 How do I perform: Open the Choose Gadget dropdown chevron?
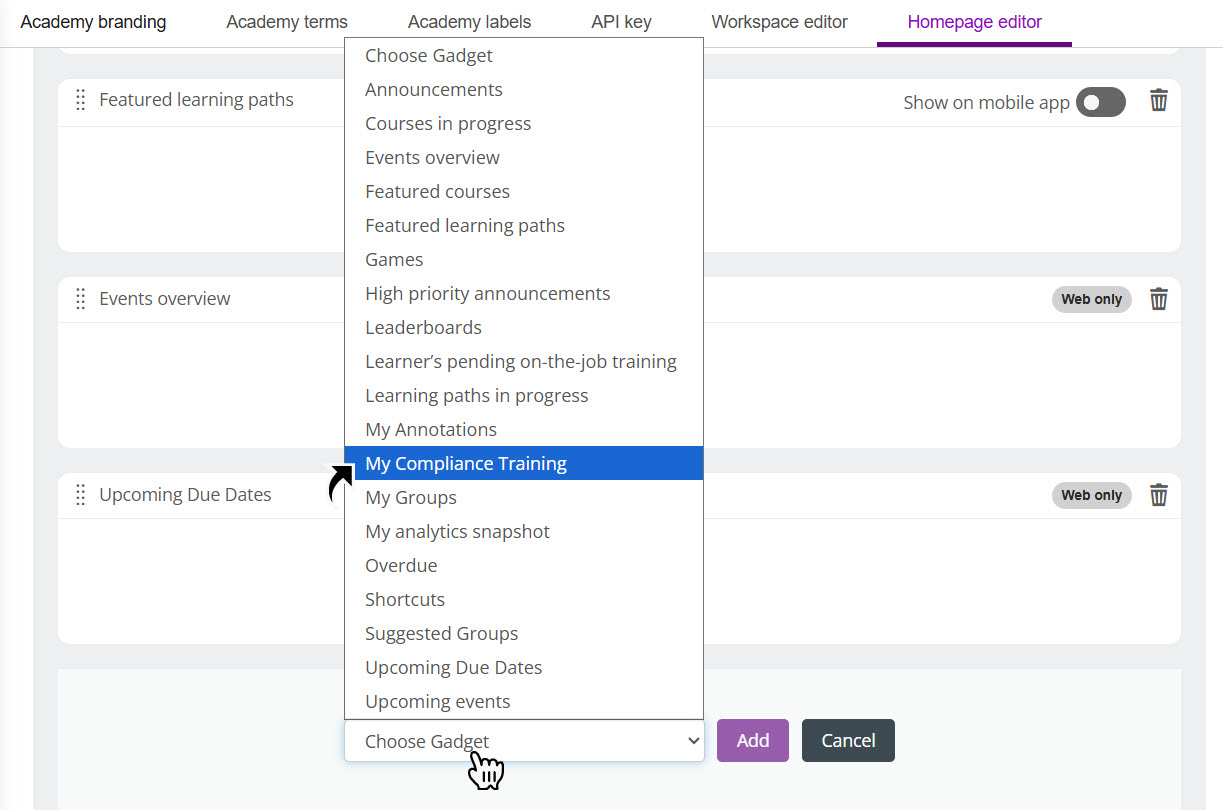tap(693, 740)
